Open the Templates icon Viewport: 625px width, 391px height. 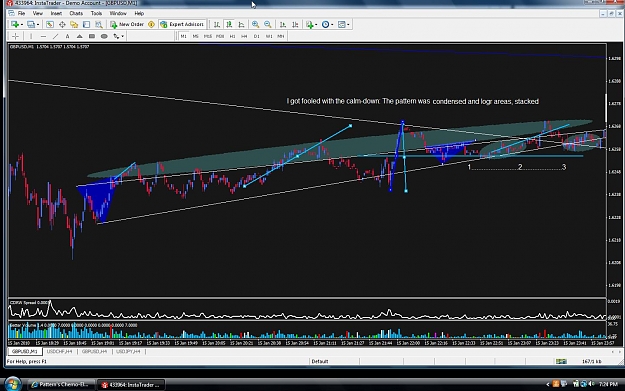pos(342,24)
